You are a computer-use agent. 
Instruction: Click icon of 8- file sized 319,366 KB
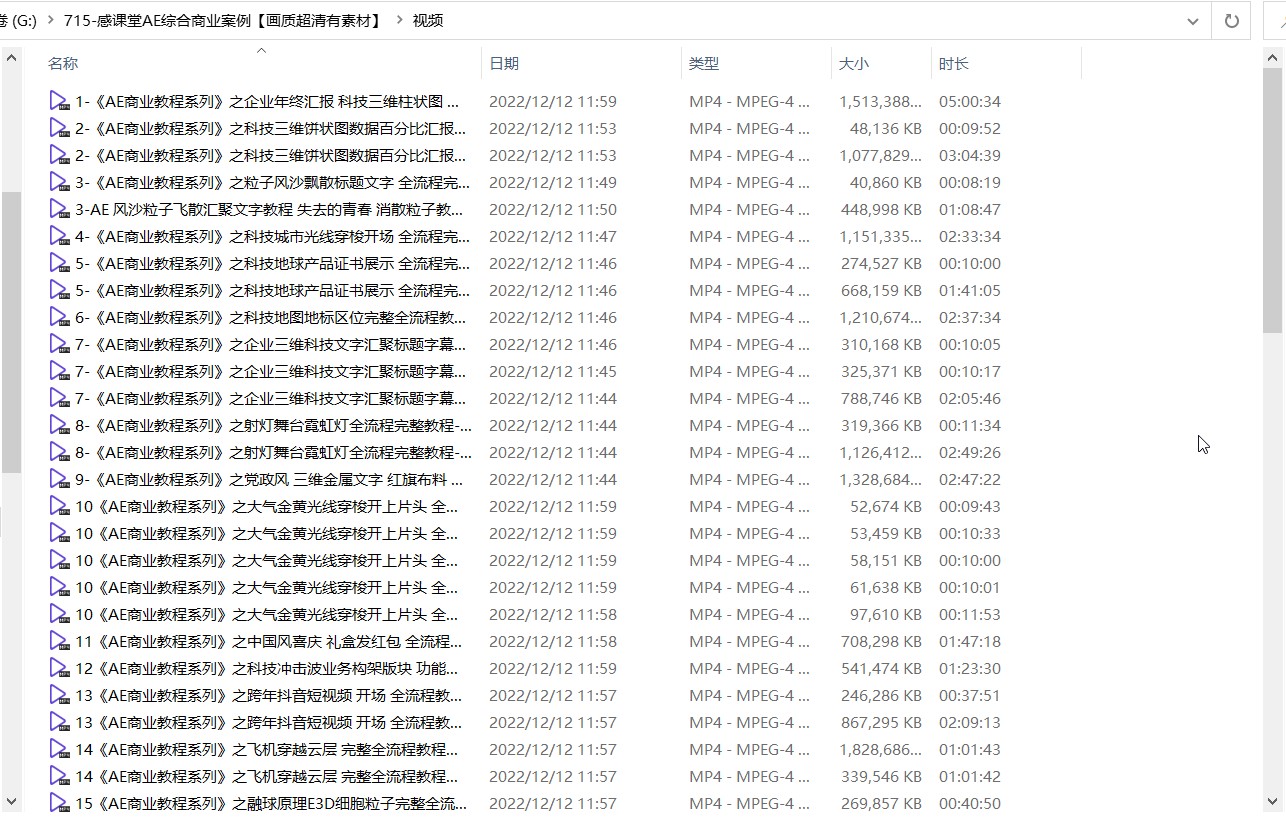coord(59,425)
